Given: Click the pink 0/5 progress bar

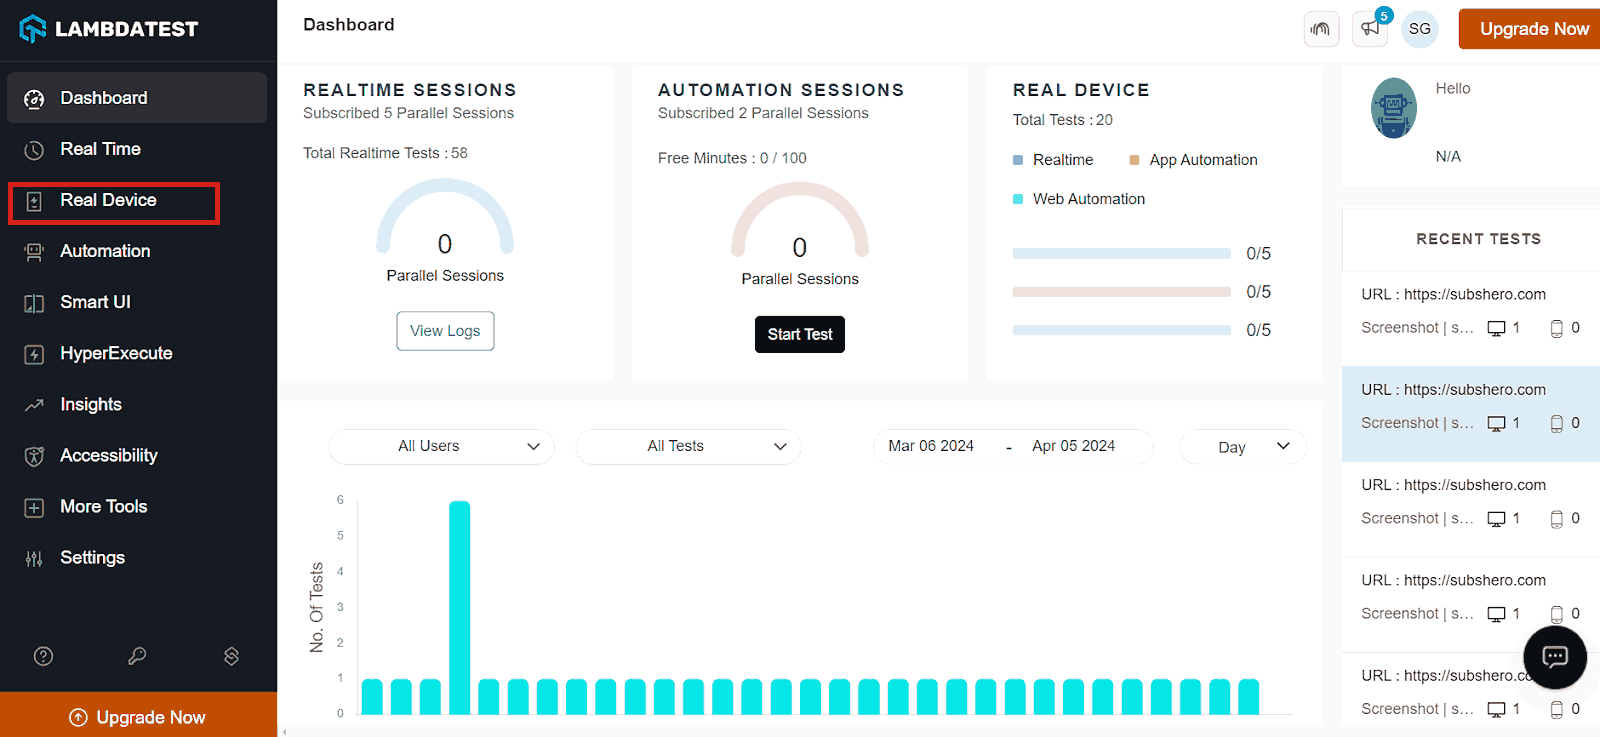Looking at the screenshot, I should (x=1121, y=292).
